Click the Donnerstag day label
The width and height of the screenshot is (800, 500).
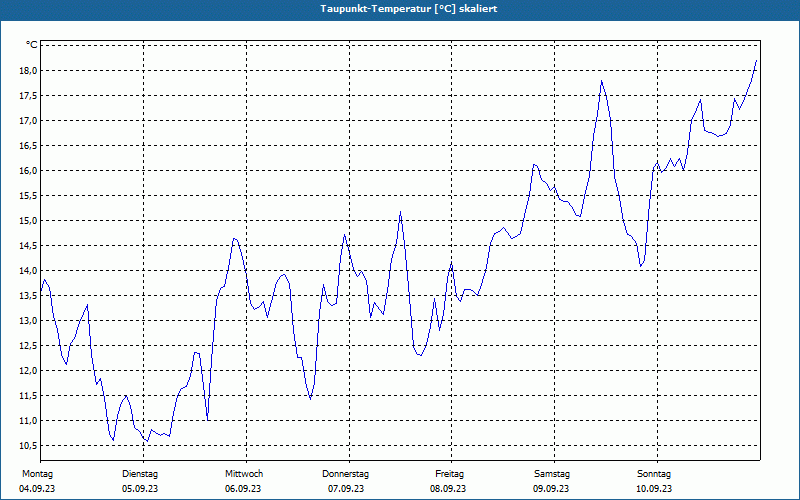[345, 474]
